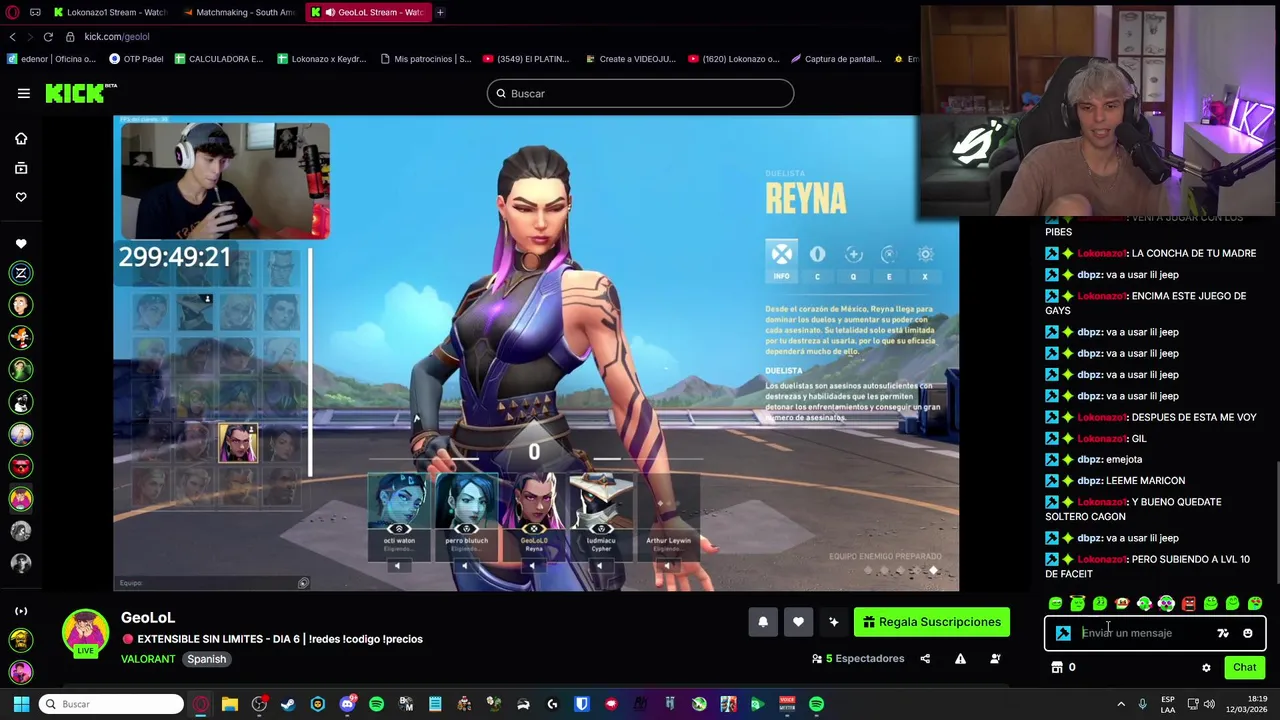Open first followed channel avatar under heart
1280x720 pixels.
pos(21,273)
